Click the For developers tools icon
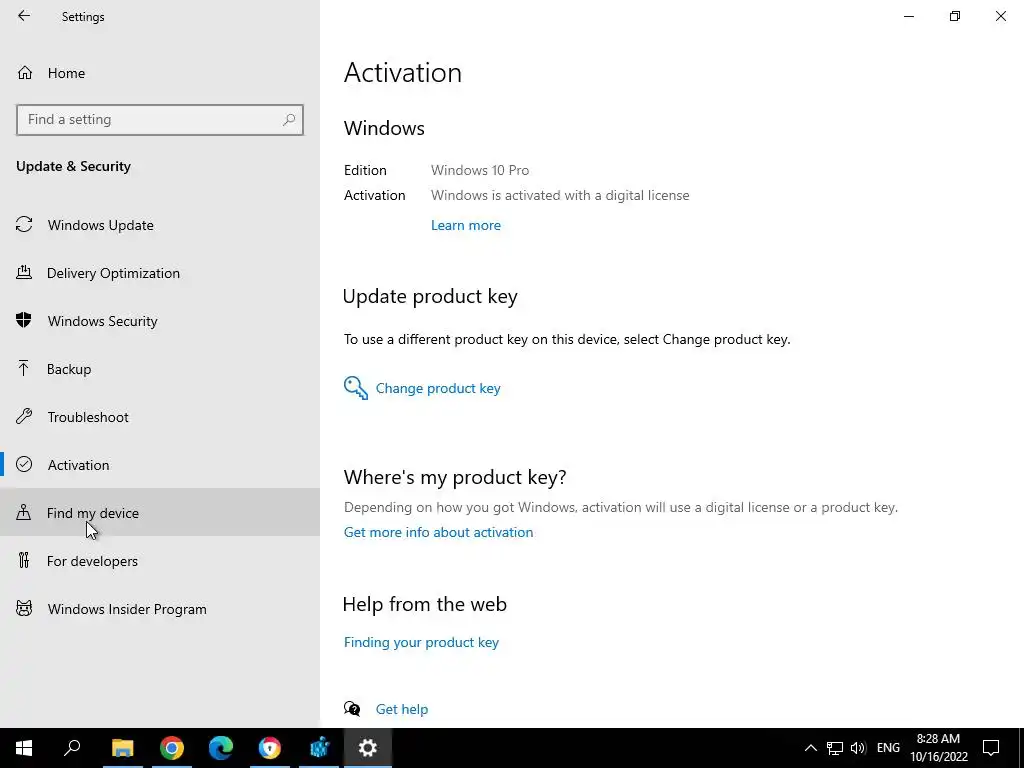Viewport: 1024px width, 768px height. click(x=24, y=560)
